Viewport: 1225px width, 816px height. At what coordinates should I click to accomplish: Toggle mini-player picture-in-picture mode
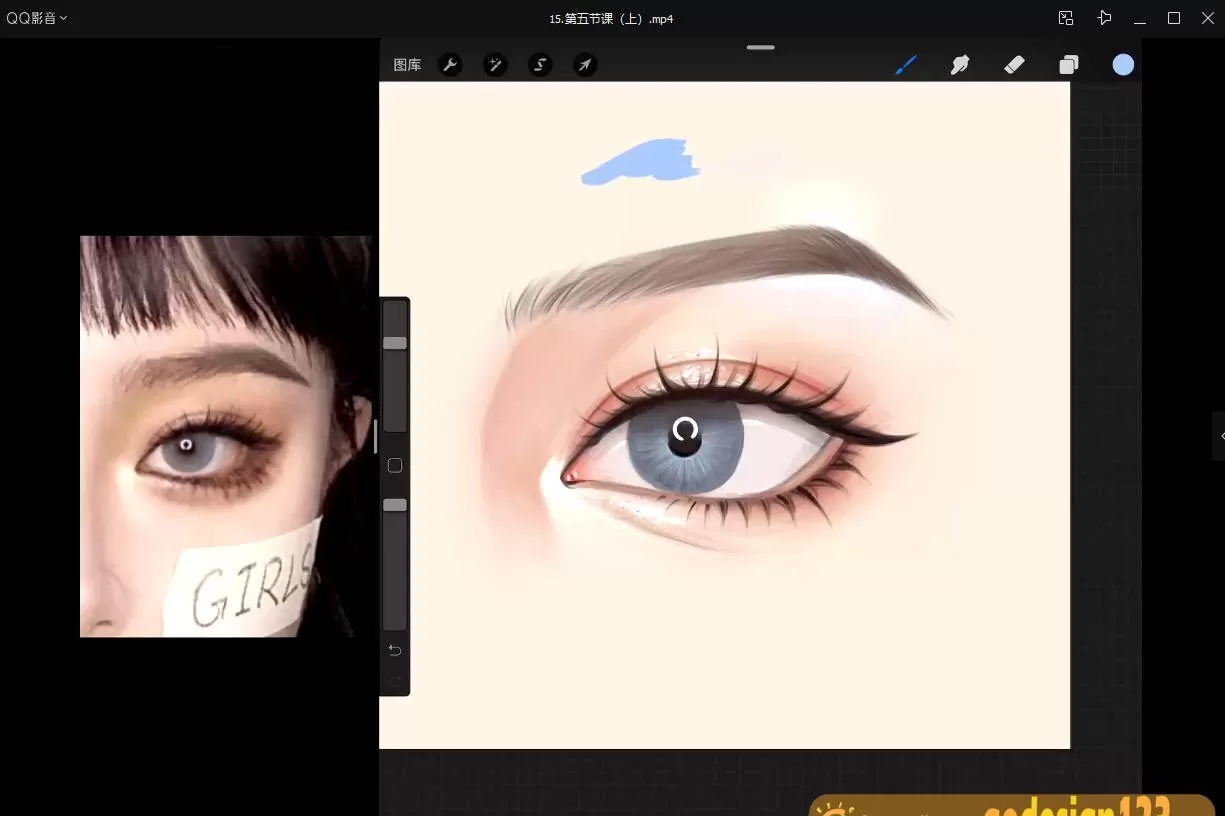pos(1065,17)
